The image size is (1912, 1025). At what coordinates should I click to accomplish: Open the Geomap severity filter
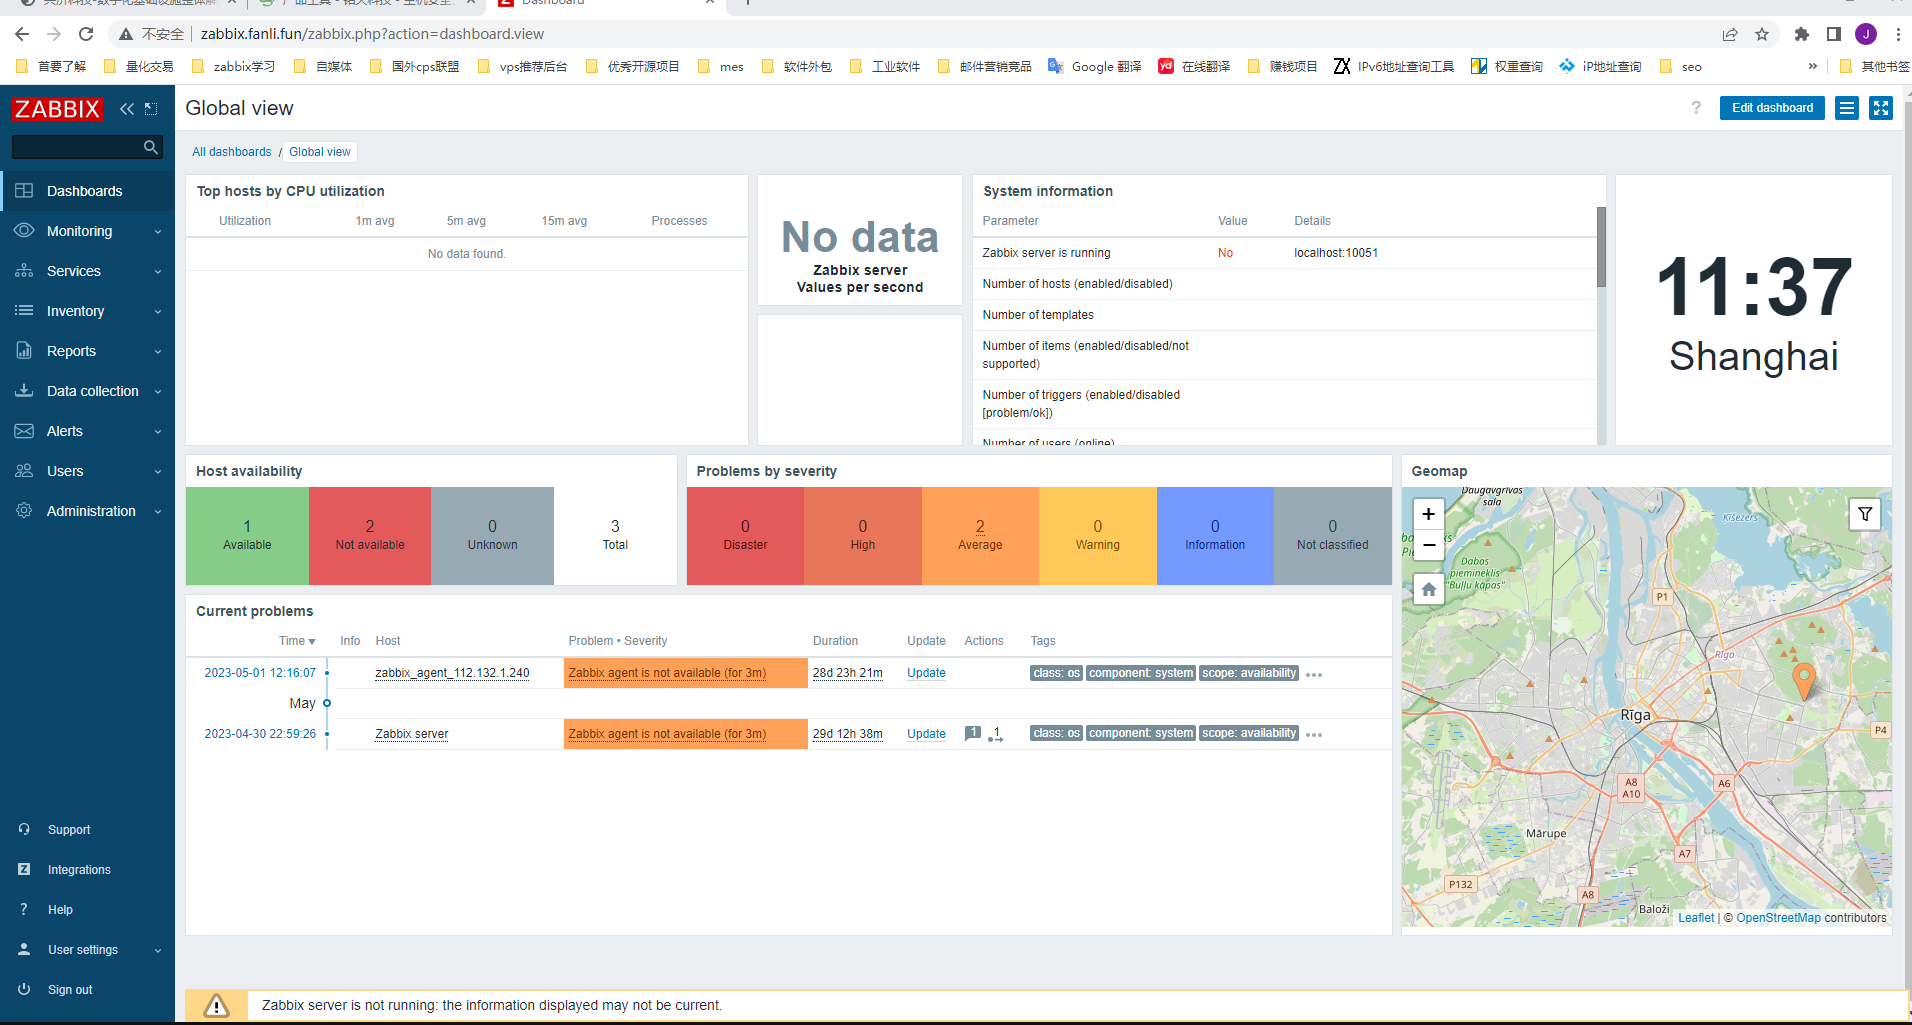tap(1865, 514)
